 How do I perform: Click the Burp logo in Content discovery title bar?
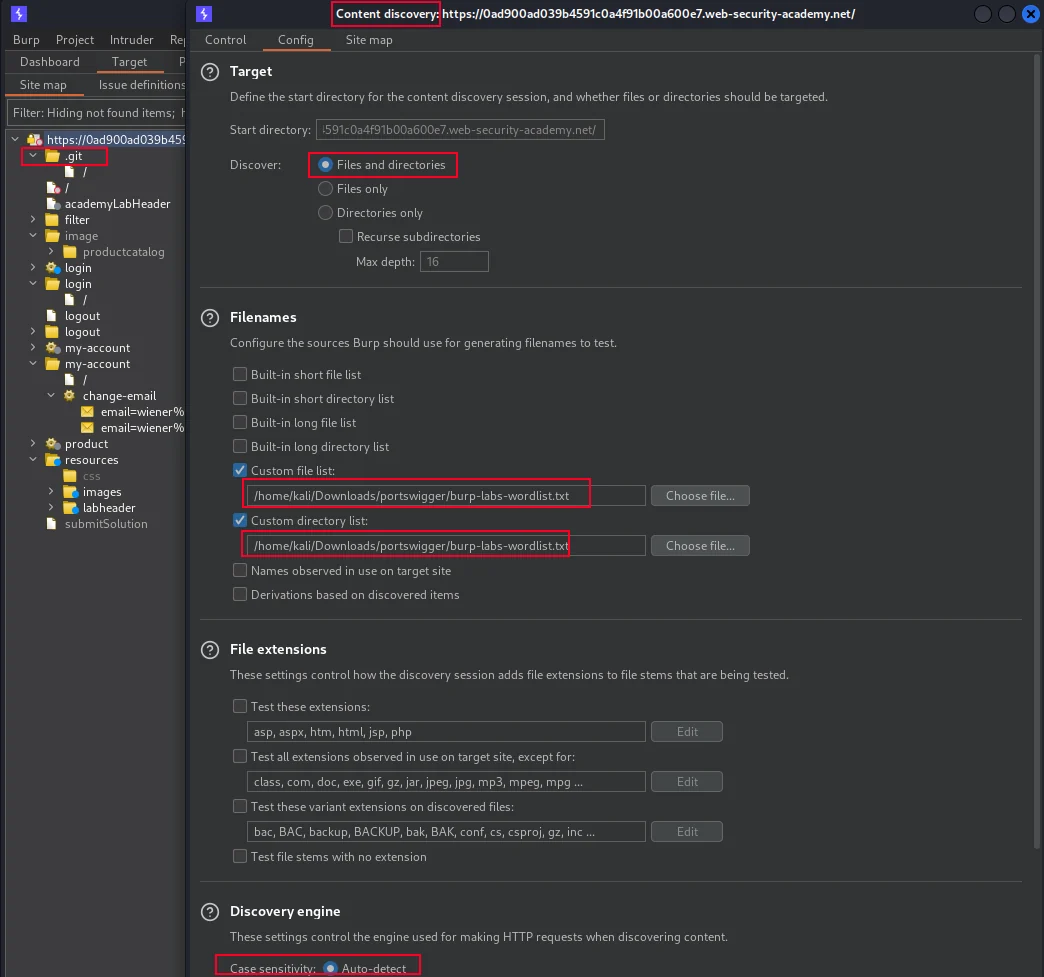coord(204,13)
